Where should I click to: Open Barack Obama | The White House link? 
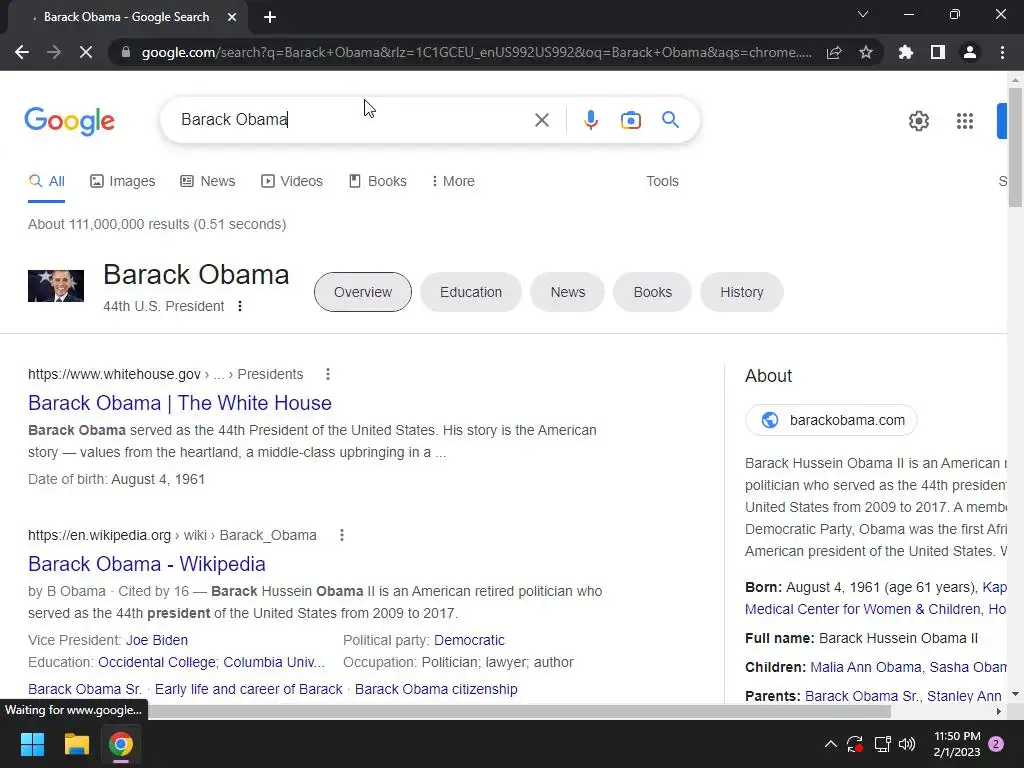(180, 403)
